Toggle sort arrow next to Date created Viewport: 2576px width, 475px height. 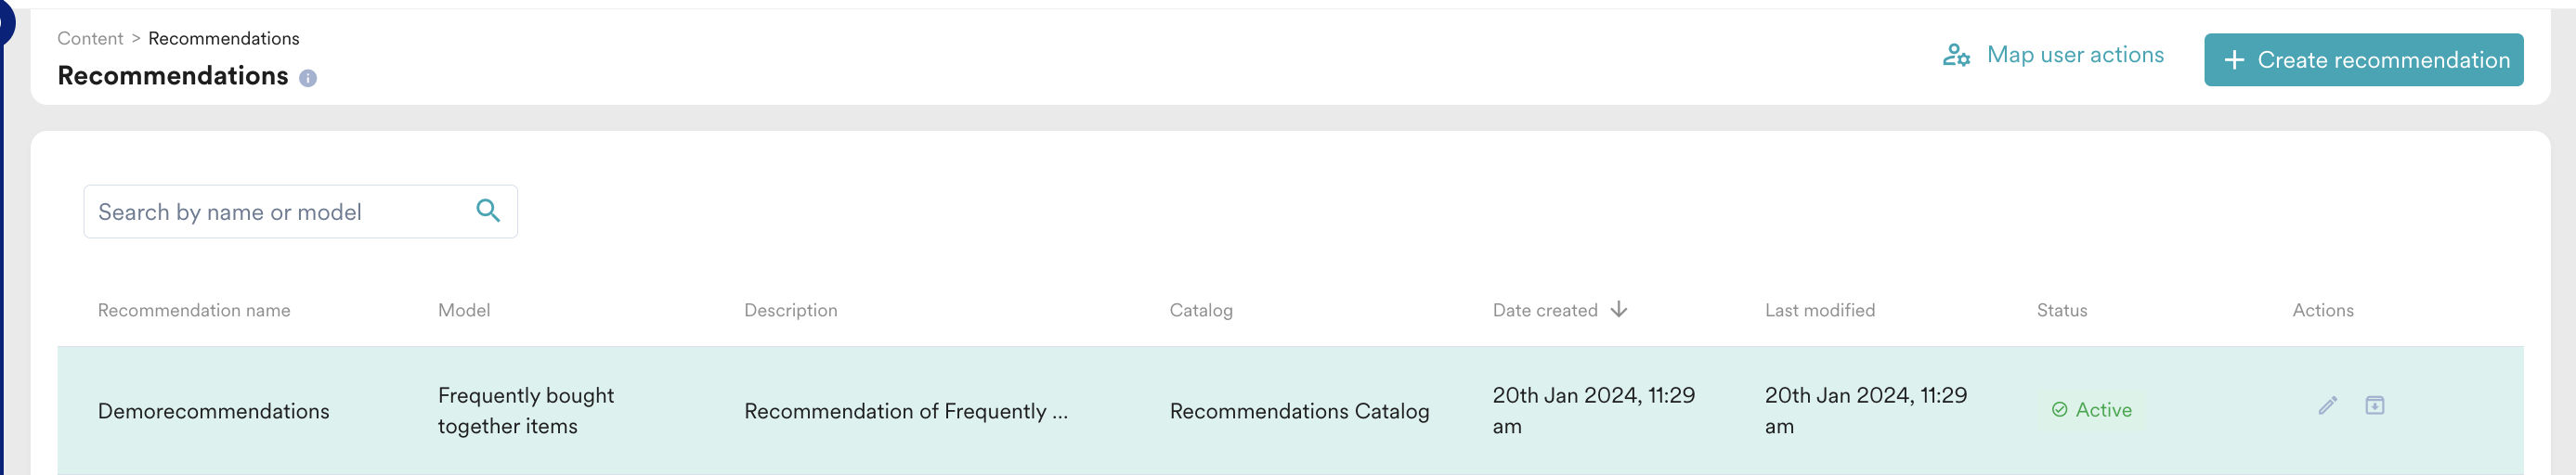click(x=1619, y=309)
